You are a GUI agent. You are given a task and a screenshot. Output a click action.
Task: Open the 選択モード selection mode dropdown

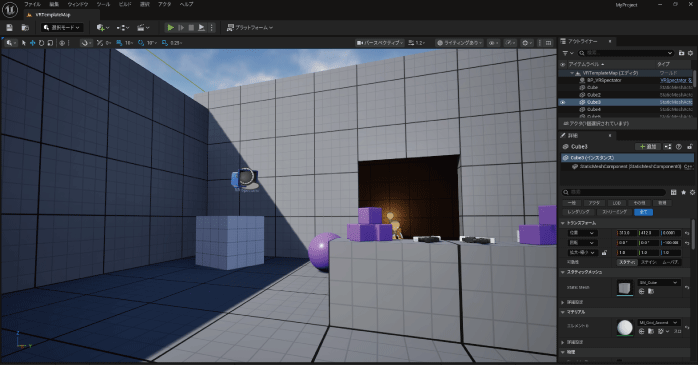point(62,28)
